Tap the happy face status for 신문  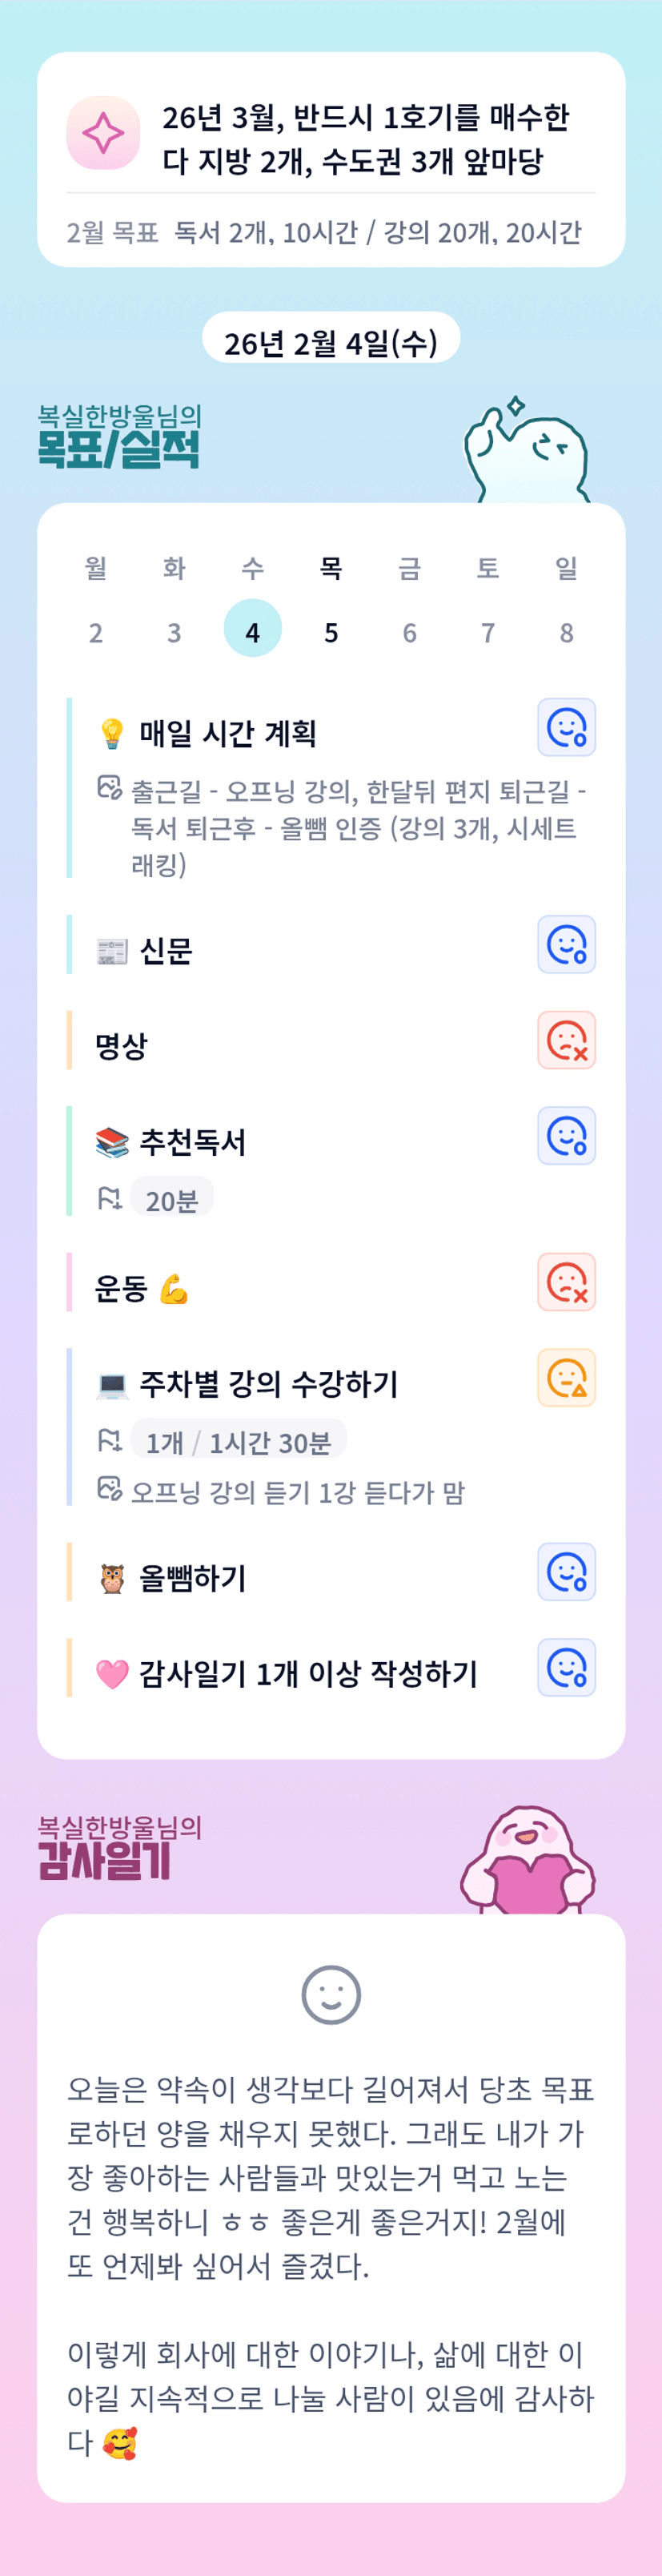point(566,944)
